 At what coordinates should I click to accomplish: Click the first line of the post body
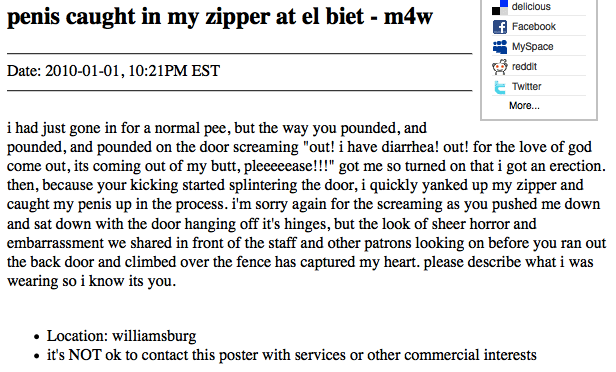tap(217, 128)
